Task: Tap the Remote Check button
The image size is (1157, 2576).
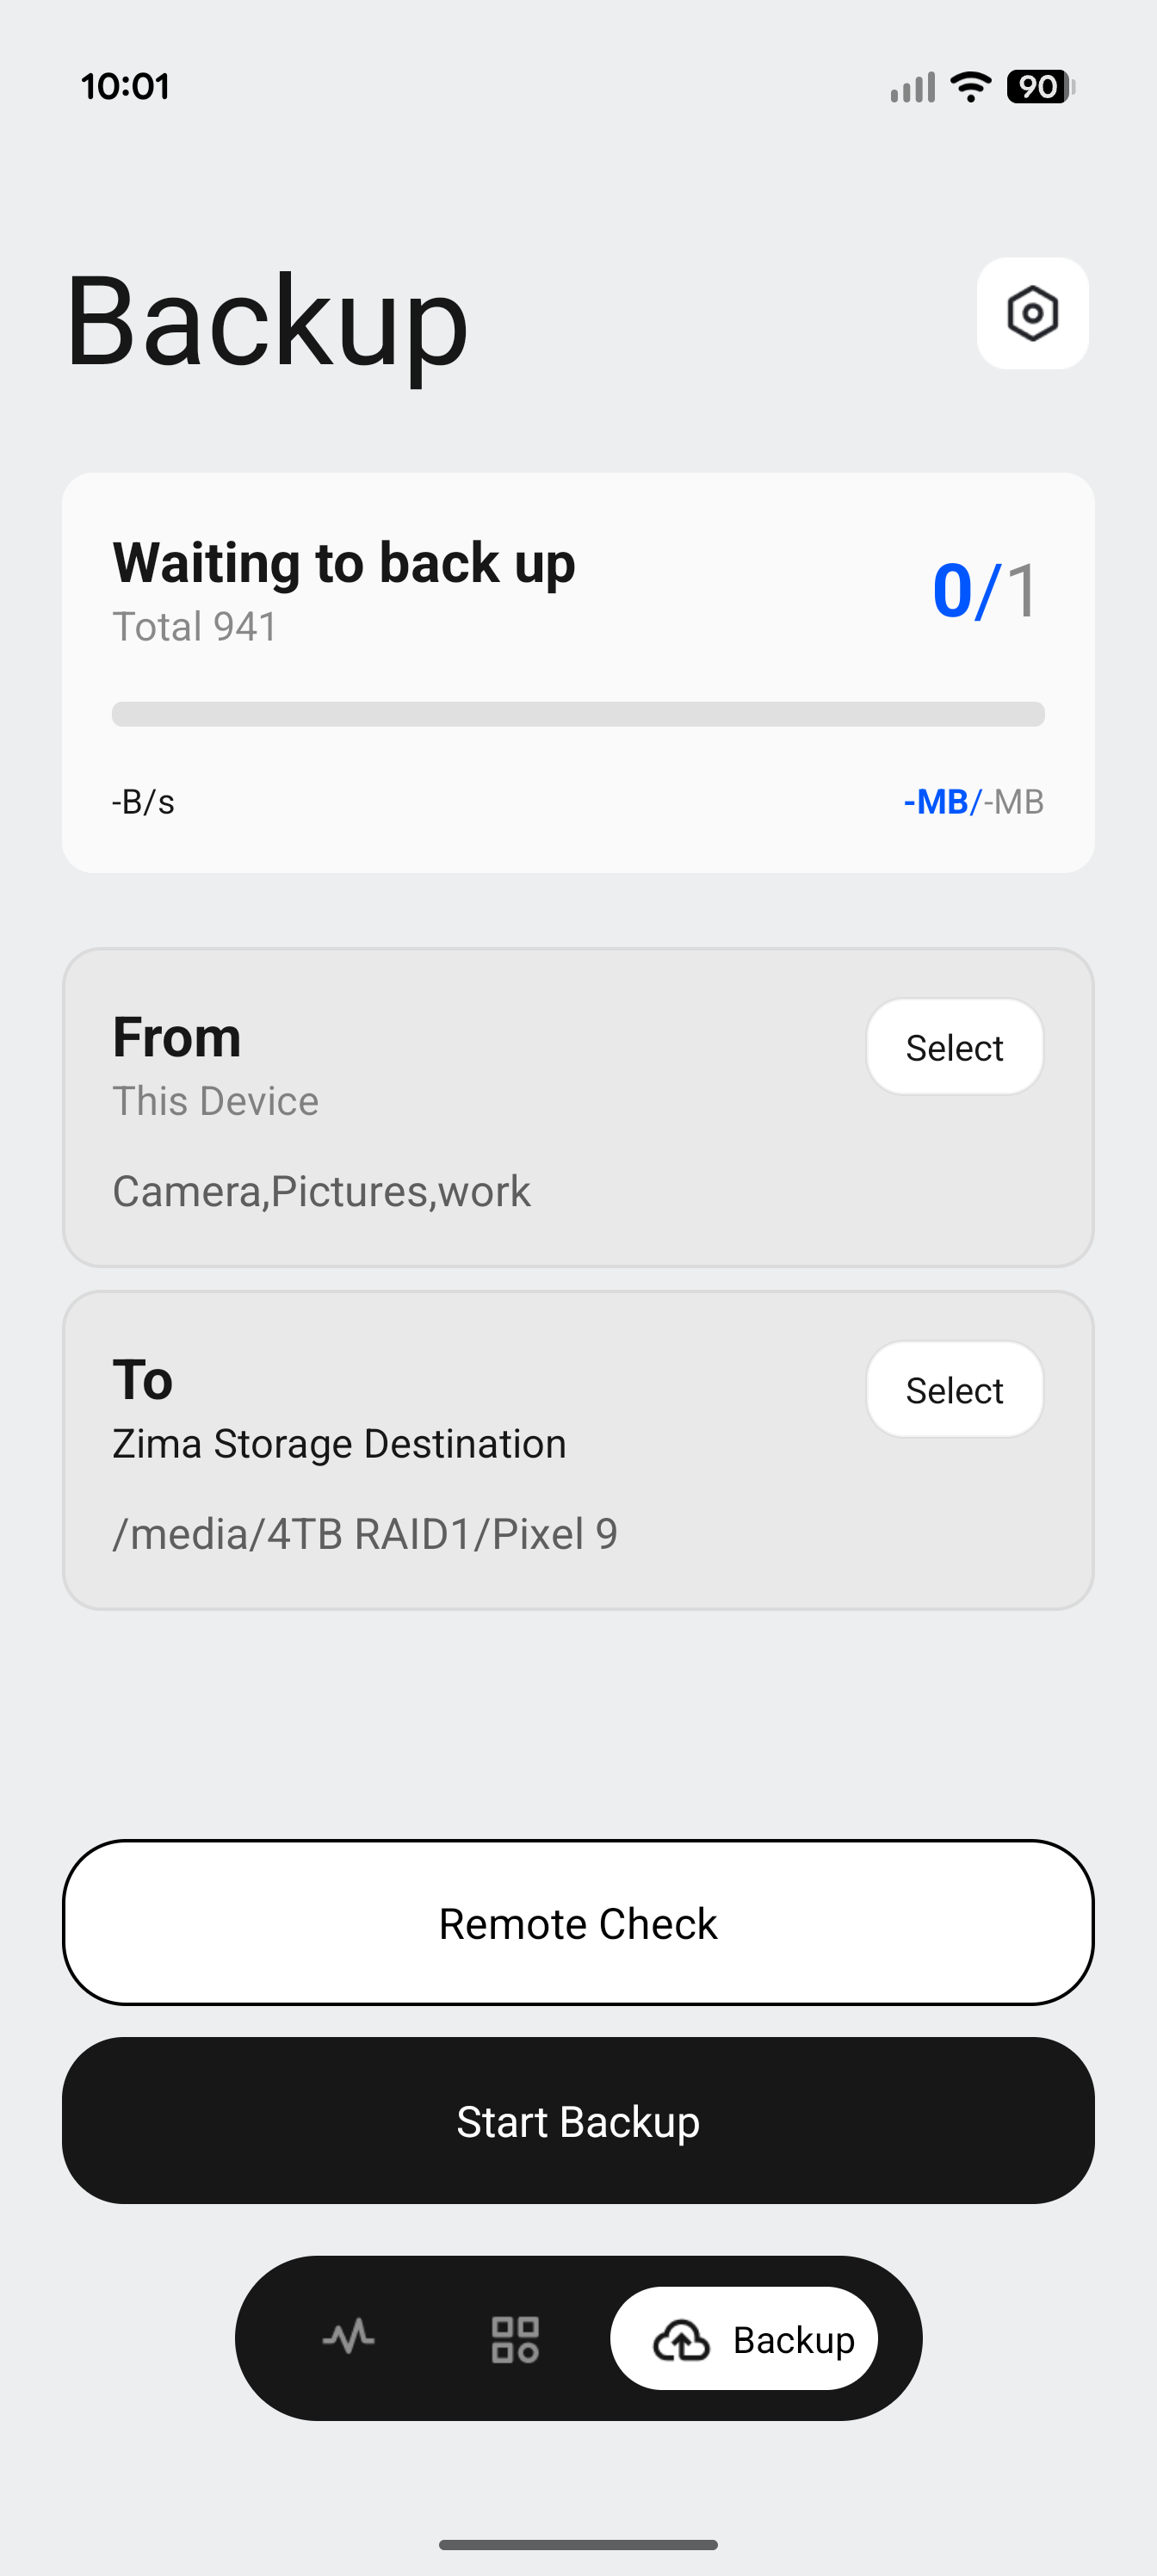Action: [578, 1923]
